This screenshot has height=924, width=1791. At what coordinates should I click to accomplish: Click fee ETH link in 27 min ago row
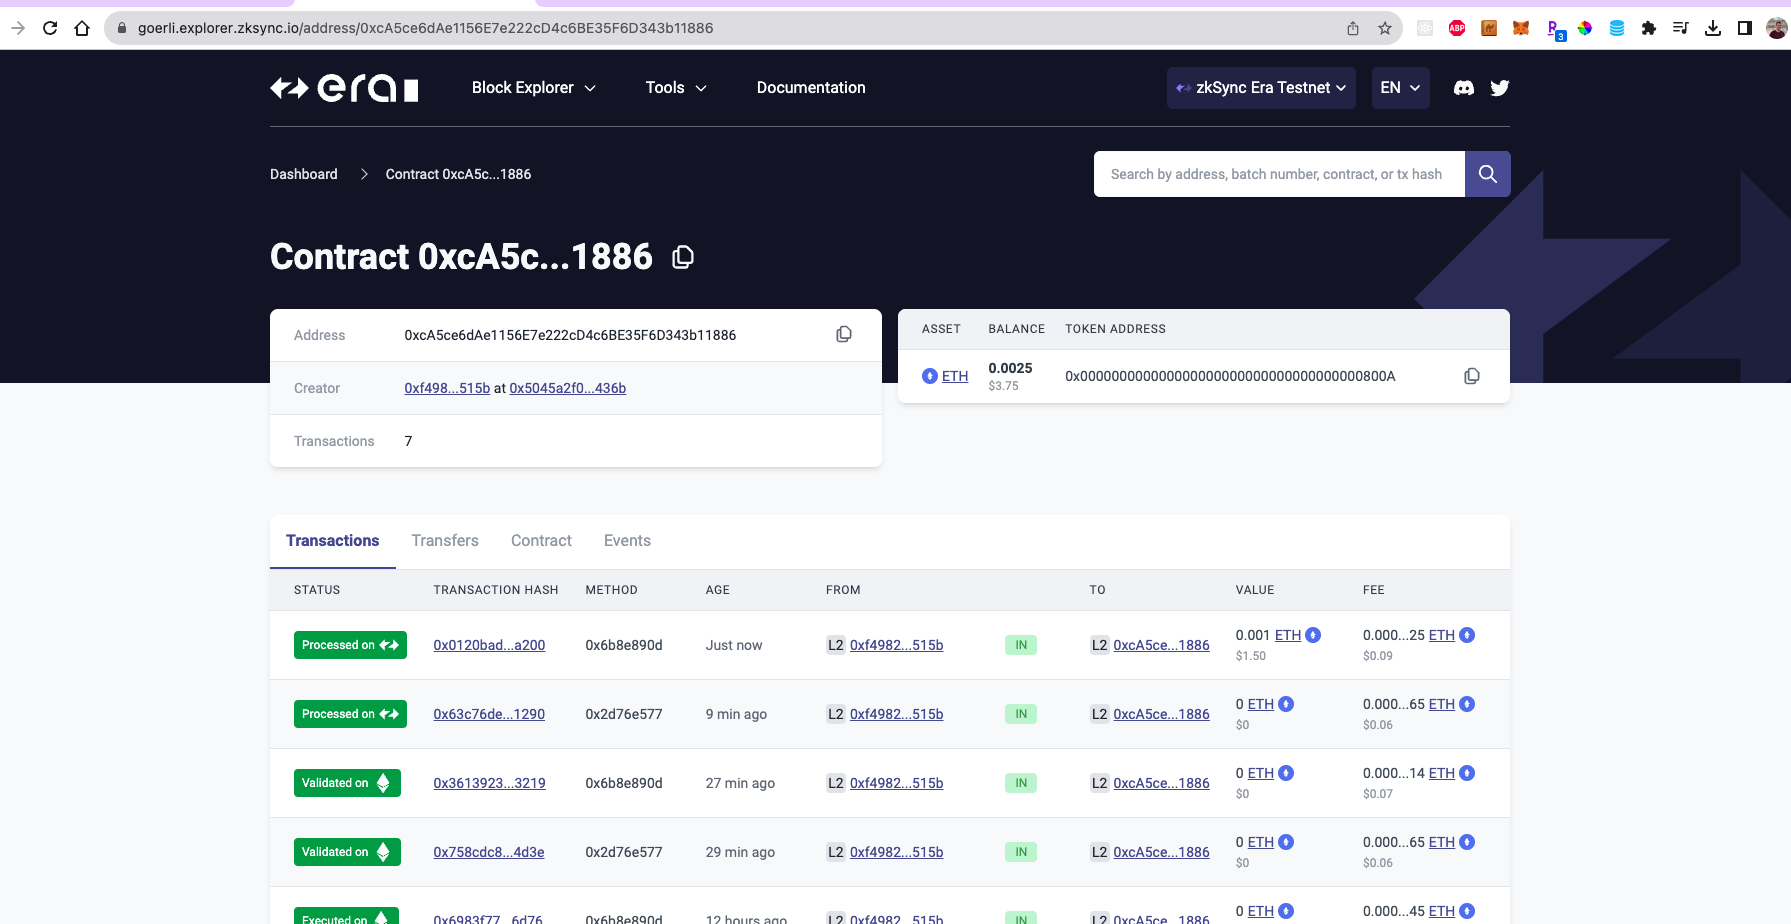[x=1442, y=773]
